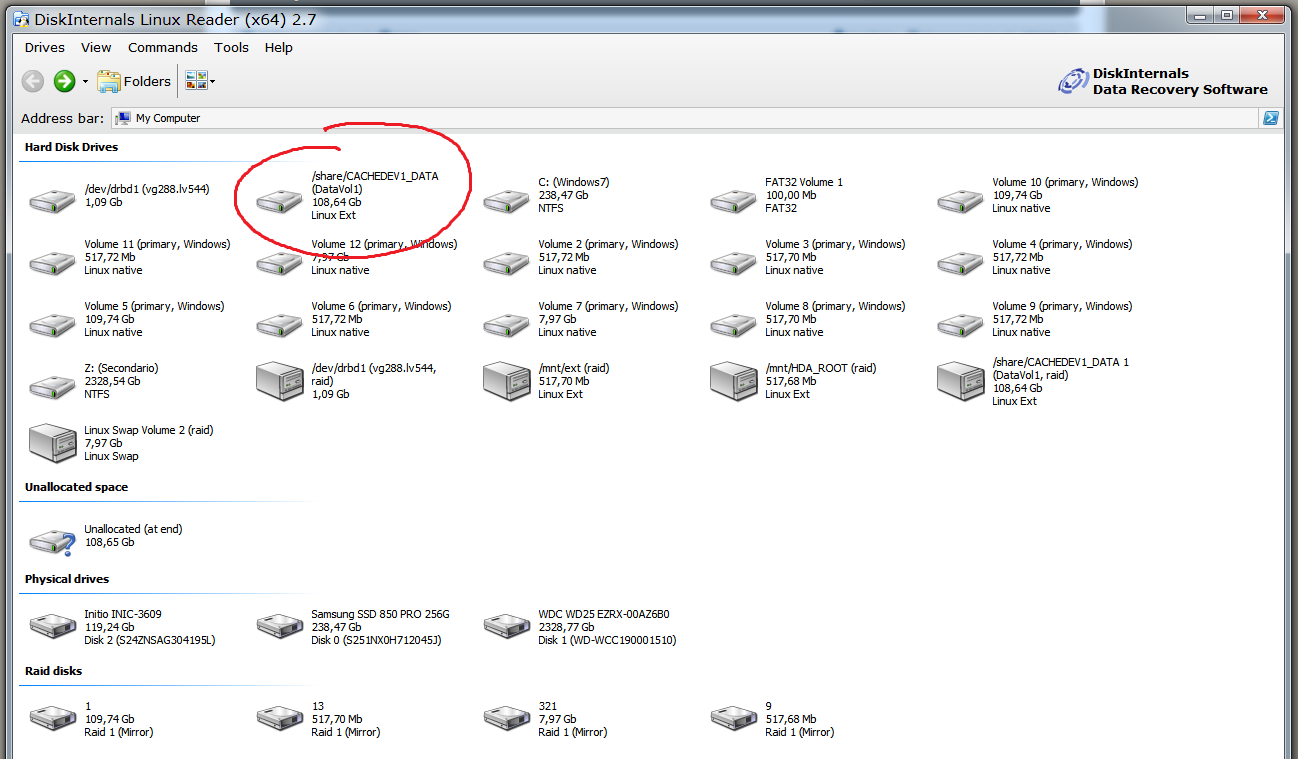Open the Tools menu
Viewport: 1298px width, 759px height.
click(x=231, y=47)
